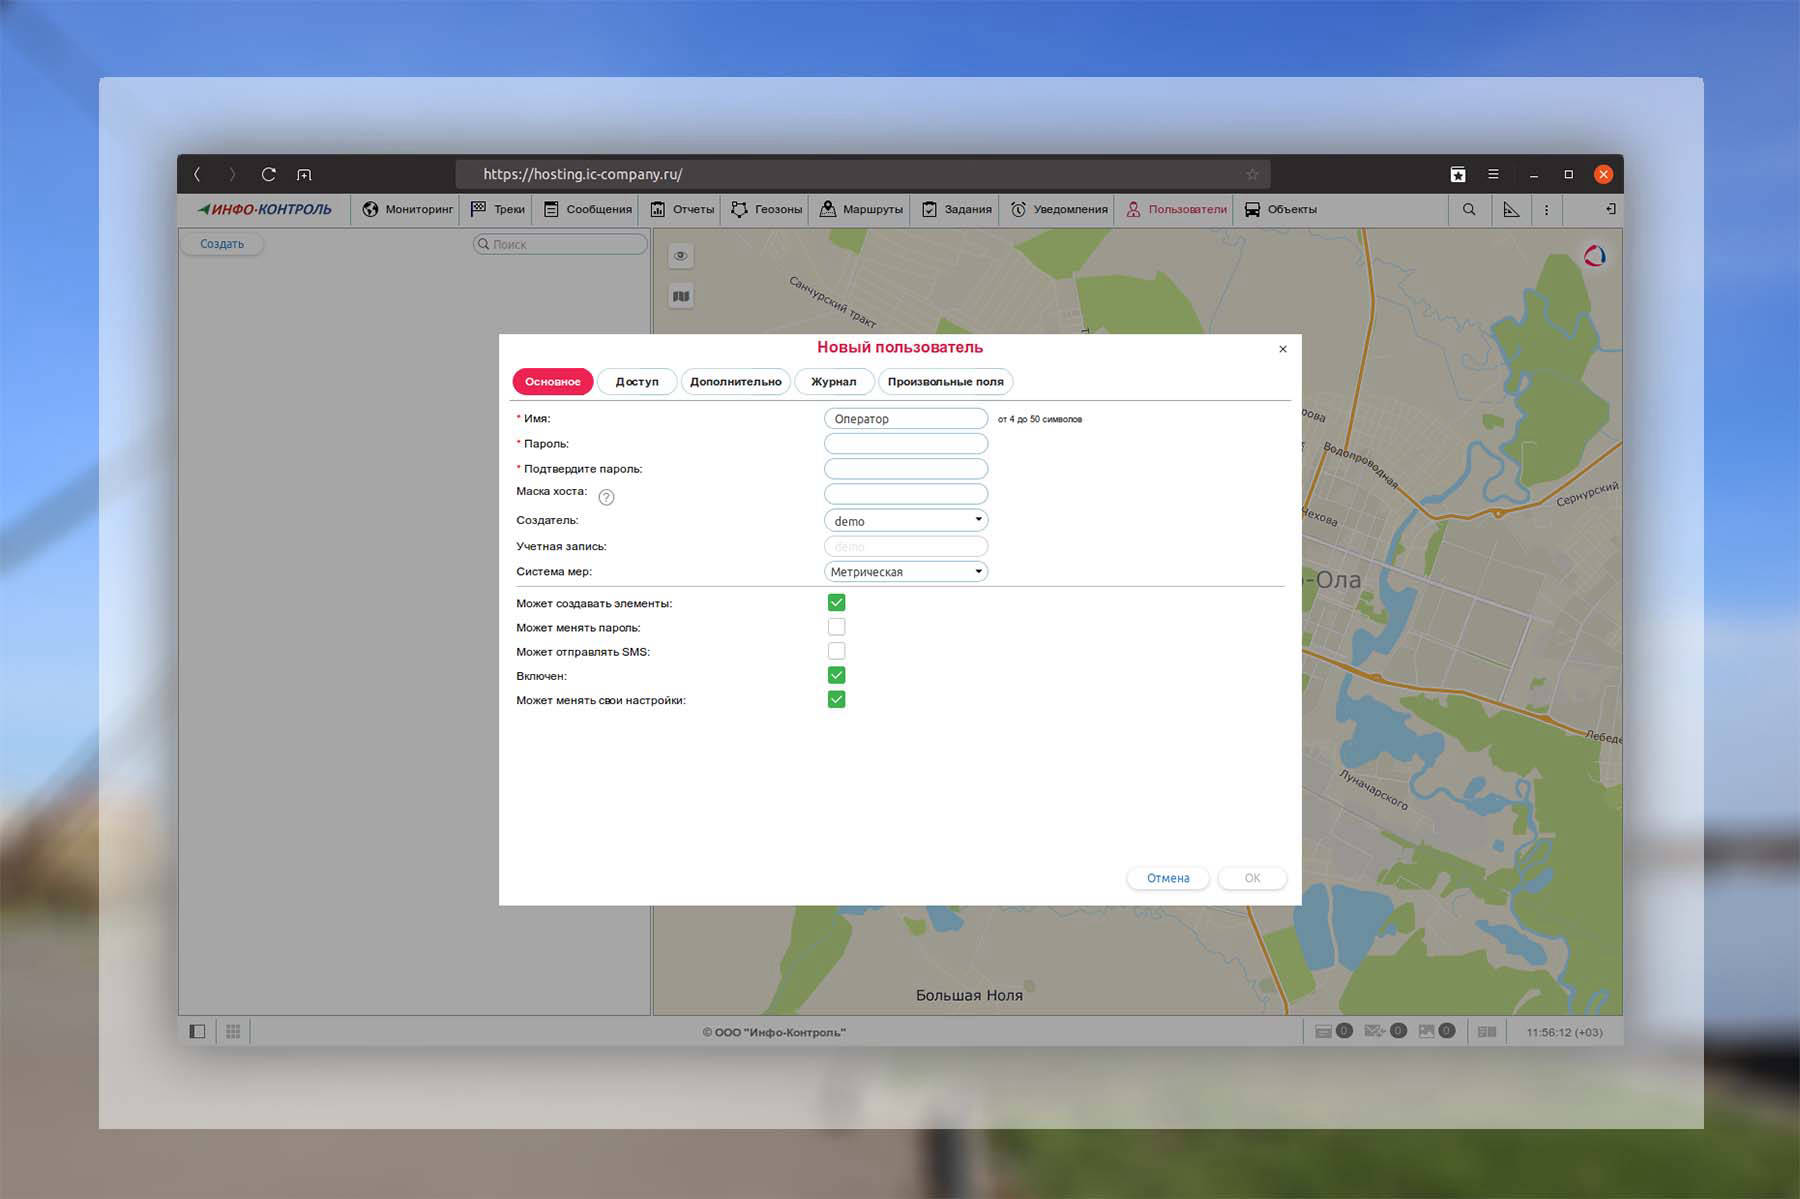This screenshot has height=1199, width=1800.
Task: Click the logout icon in top bar
Action: [1610, 209]
